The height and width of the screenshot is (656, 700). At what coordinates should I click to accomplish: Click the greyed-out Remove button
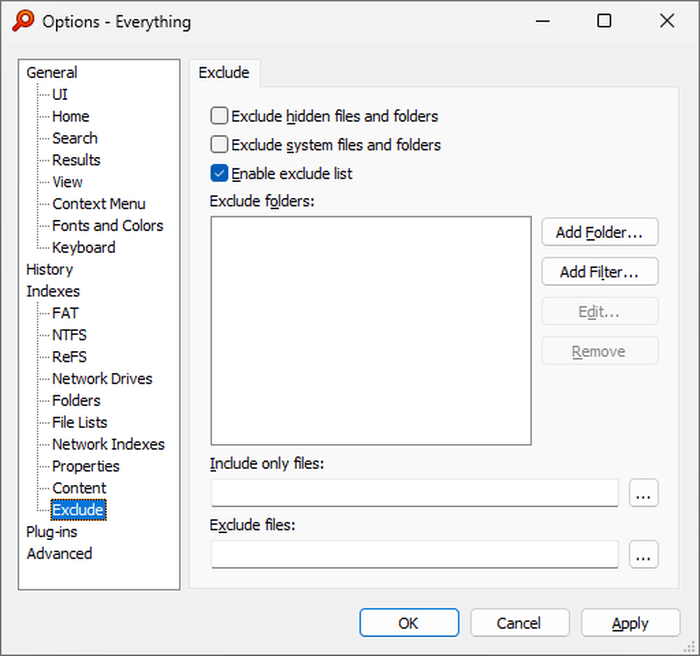click(x=600, y=351)
